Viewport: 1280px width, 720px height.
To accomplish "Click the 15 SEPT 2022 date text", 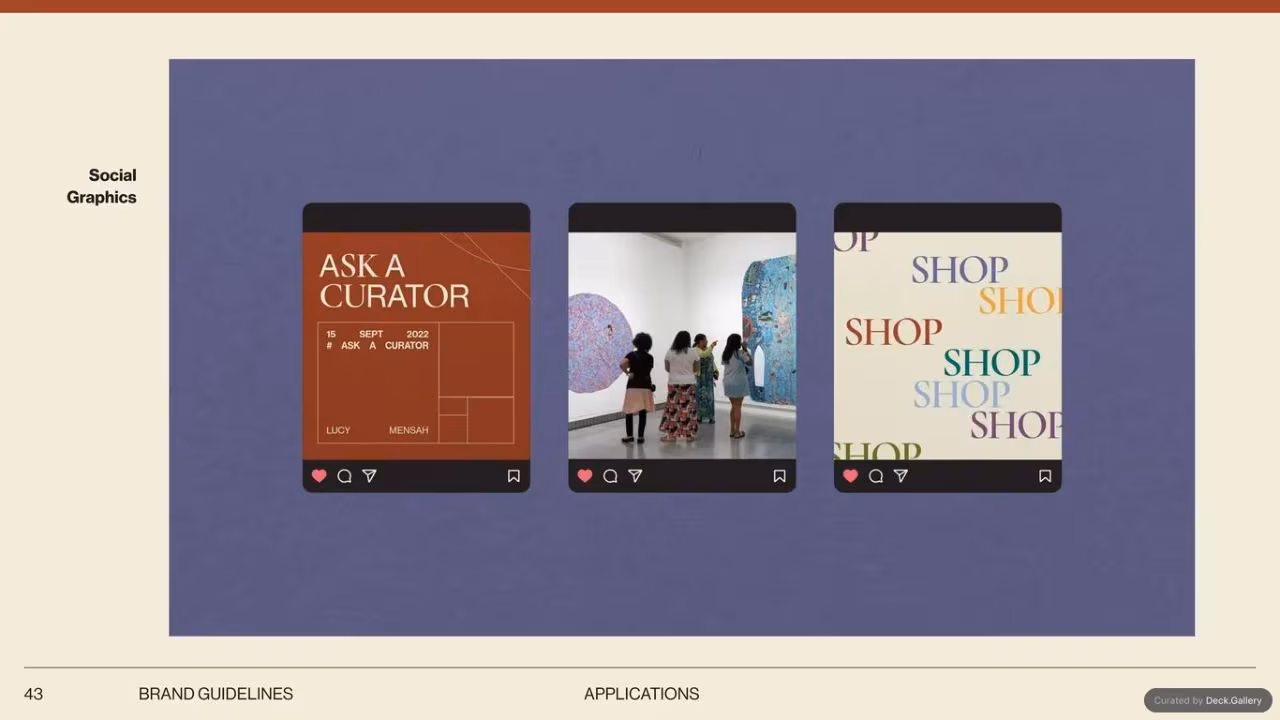I will click(377, 334).
